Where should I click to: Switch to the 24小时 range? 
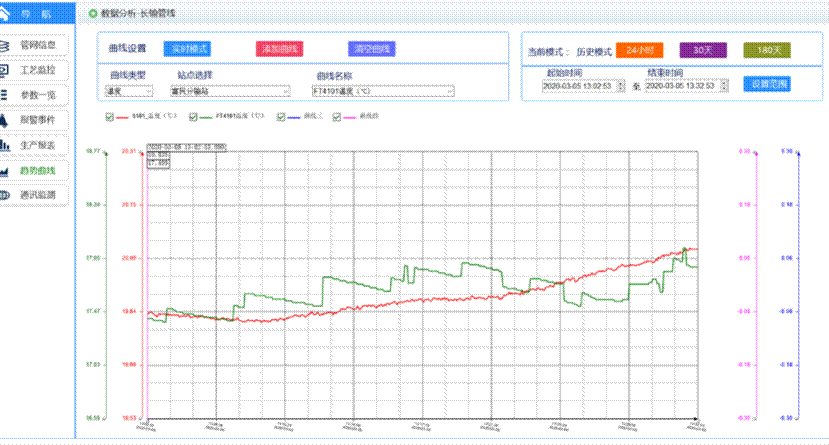640,50
